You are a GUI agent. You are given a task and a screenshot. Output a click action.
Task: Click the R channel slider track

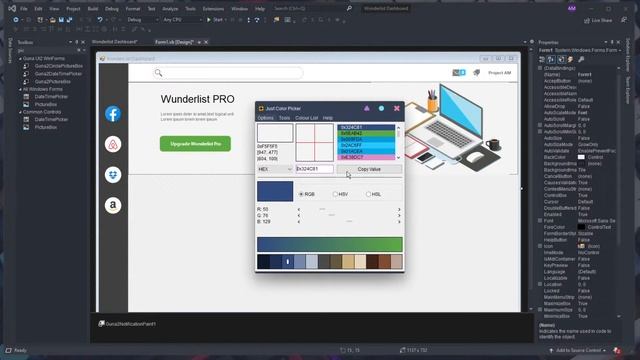pyautogui.click(x=349, y=209)
